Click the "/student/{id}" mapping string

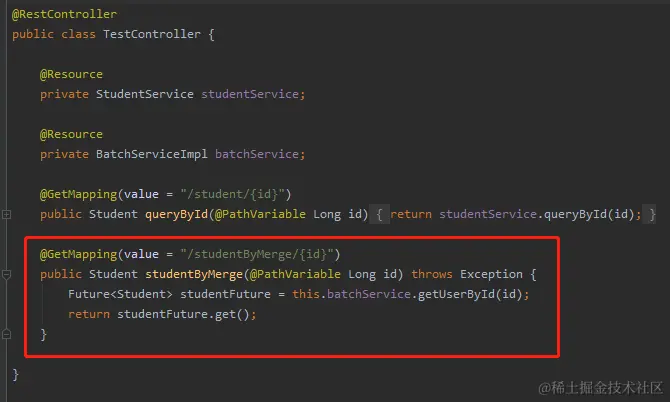(x=232, y=194)
